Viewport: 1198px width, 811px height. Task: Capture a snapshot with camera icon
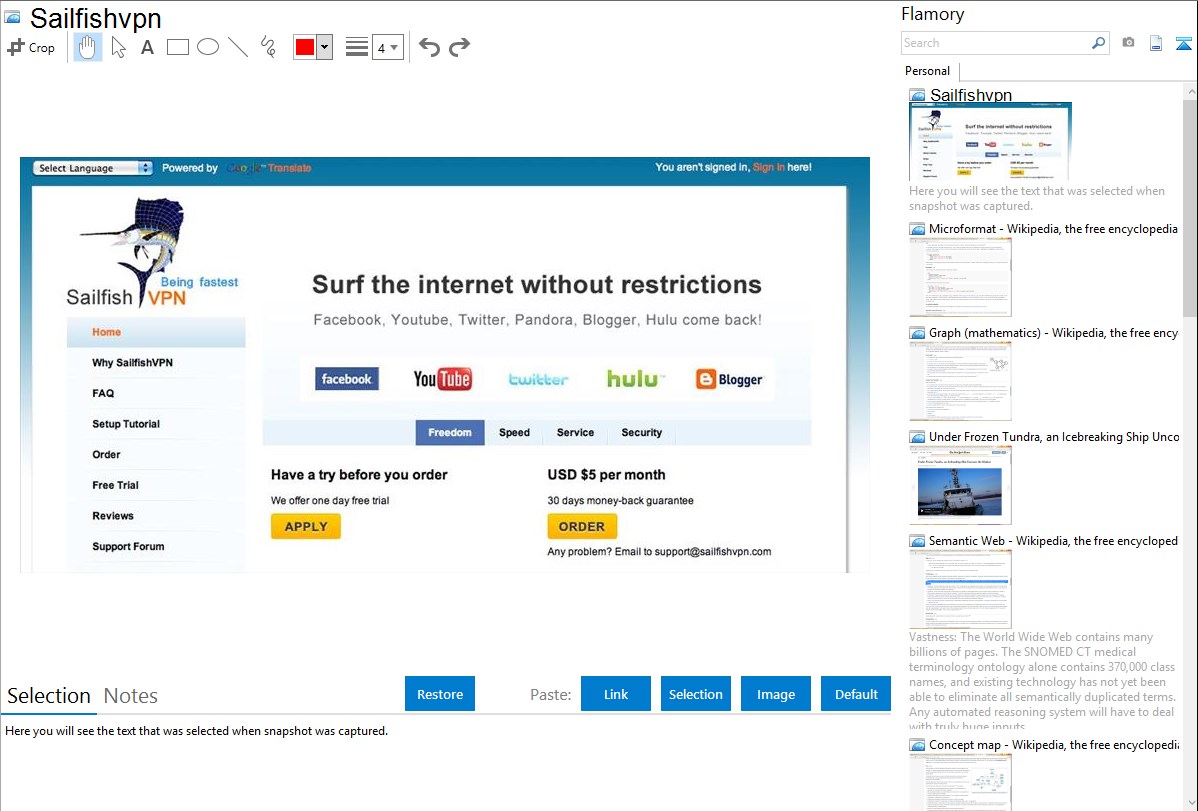pyautogui.click(x=1128, y=43)
